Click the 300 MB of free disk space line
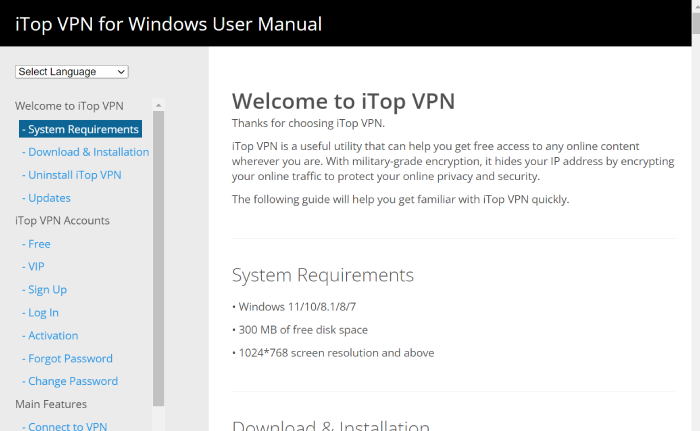Viewport: 700px width, 431px height. [x=300, y=330]
